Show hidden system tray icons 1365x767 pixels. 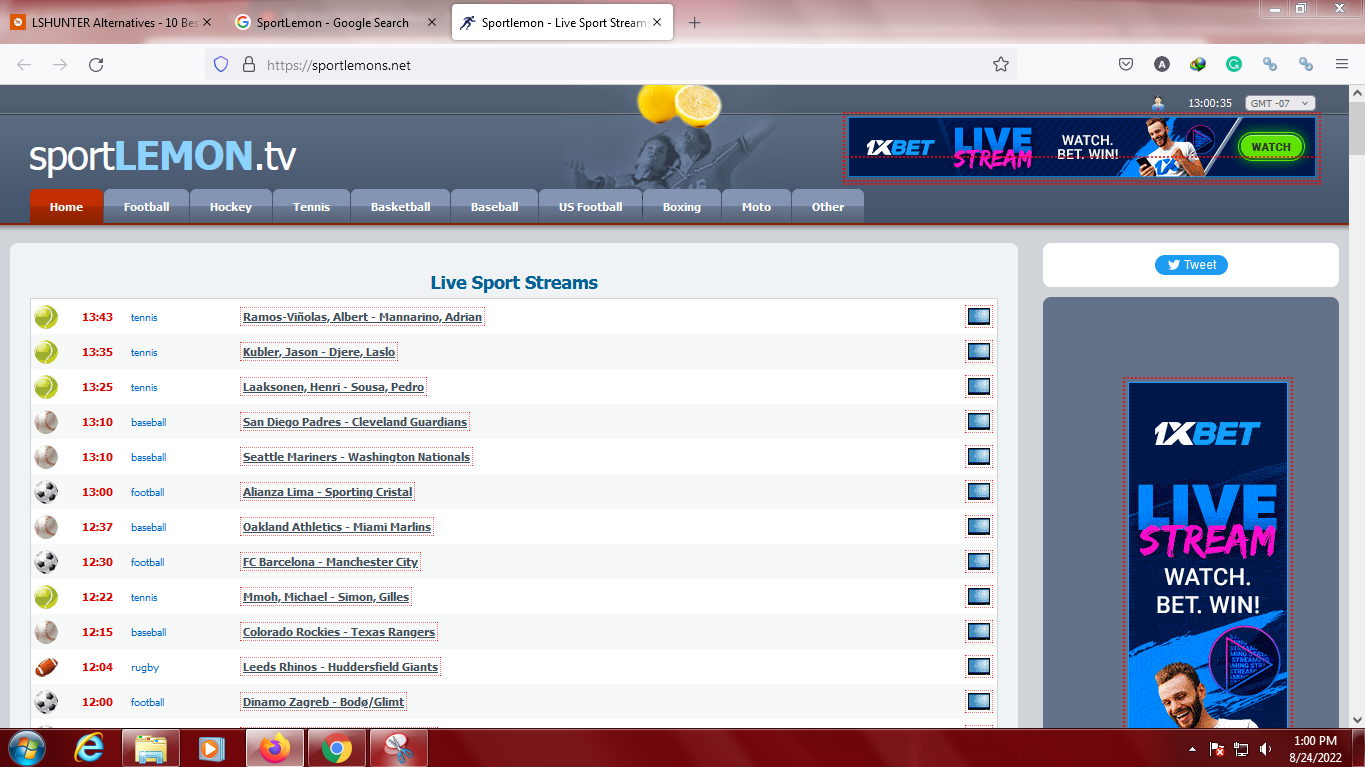[x=1192, y=749]
